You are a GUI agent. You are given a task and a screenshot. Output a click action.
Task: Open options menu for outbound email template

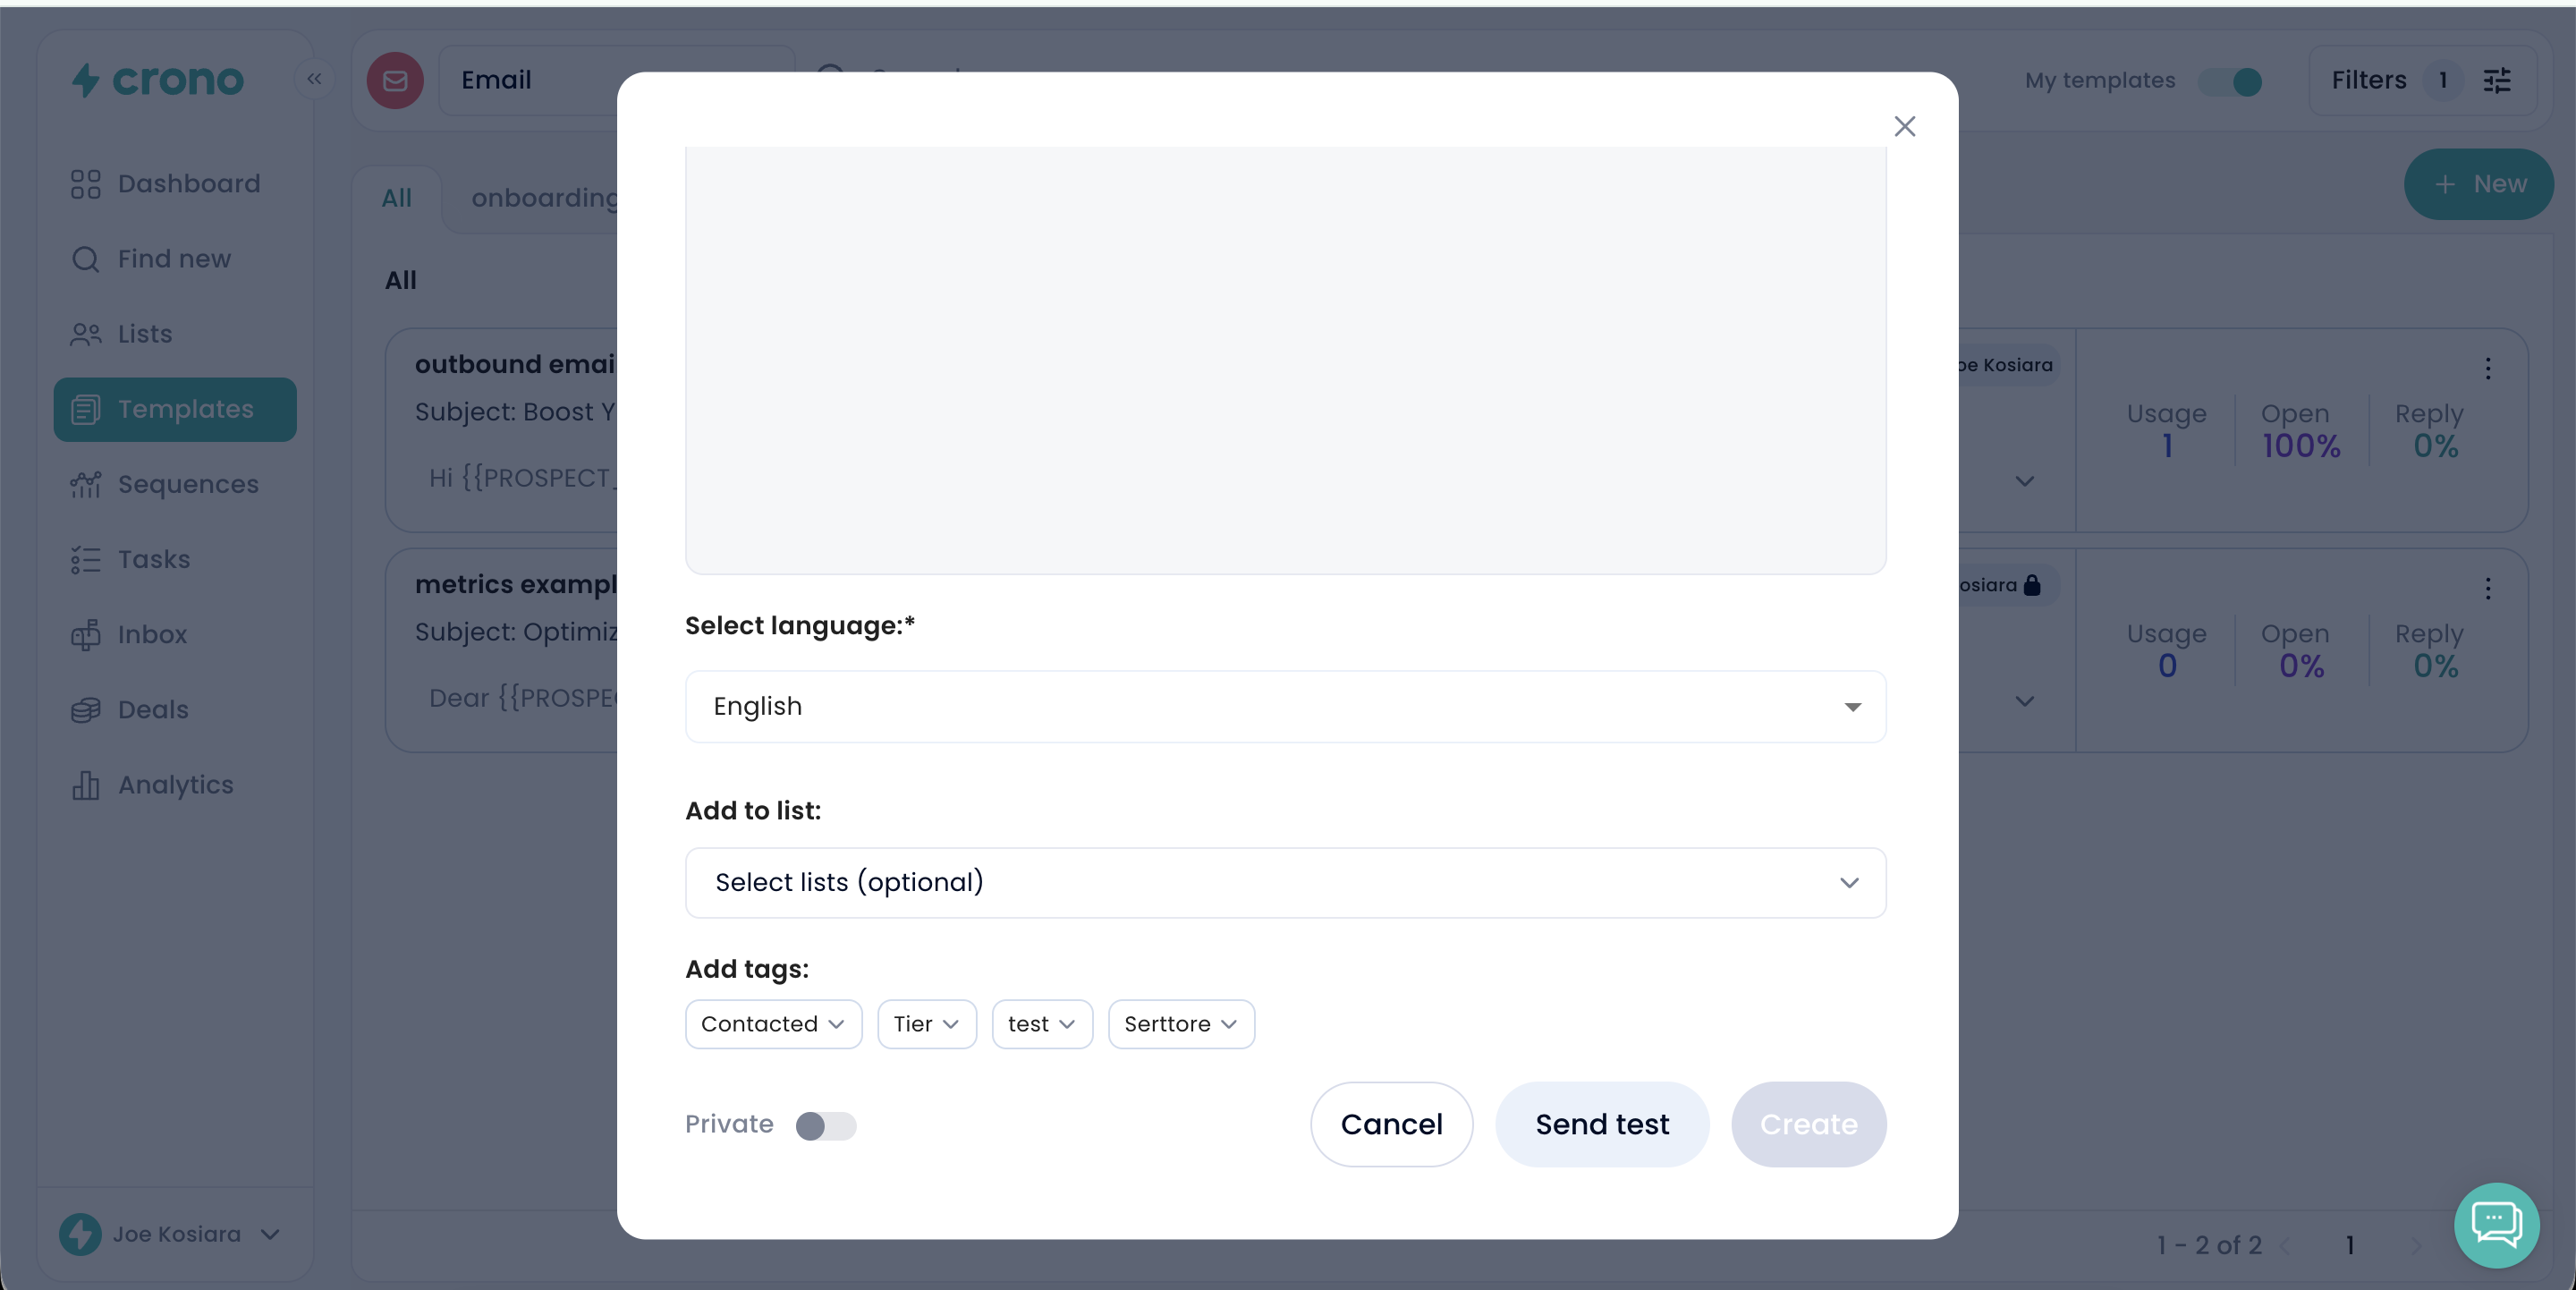pyautogui.click(x=2488, y=369)
